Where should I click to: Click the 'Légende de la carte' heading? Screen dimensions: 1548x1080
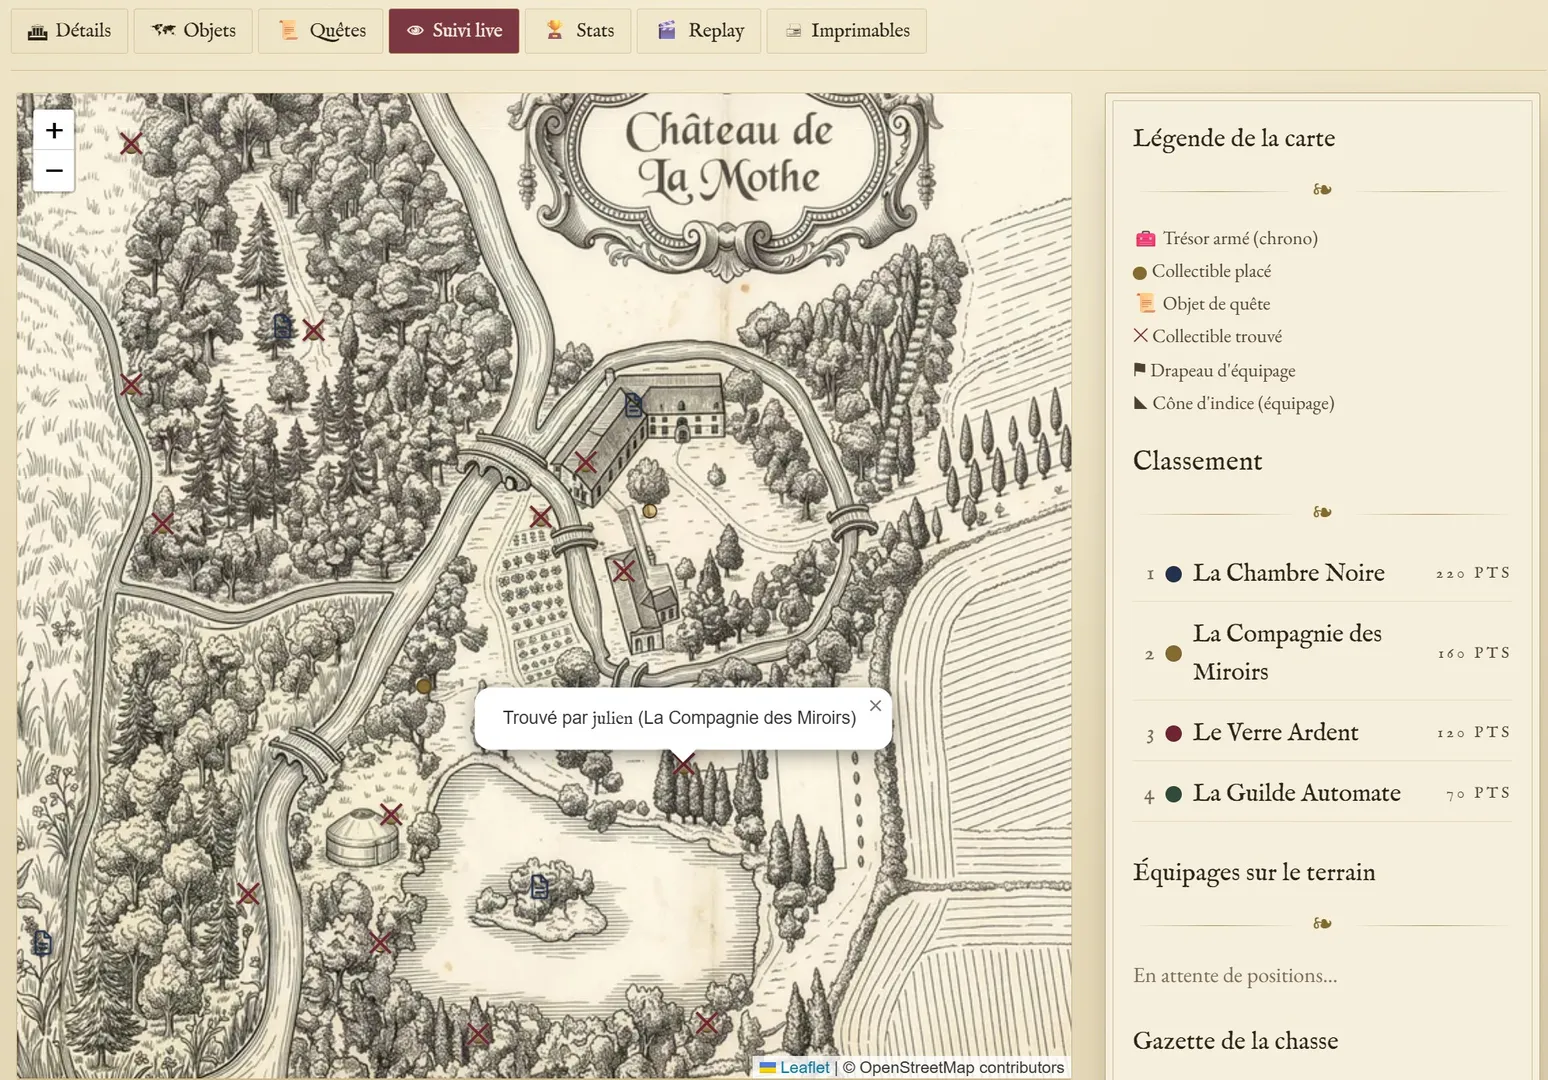click(1234, 138)
